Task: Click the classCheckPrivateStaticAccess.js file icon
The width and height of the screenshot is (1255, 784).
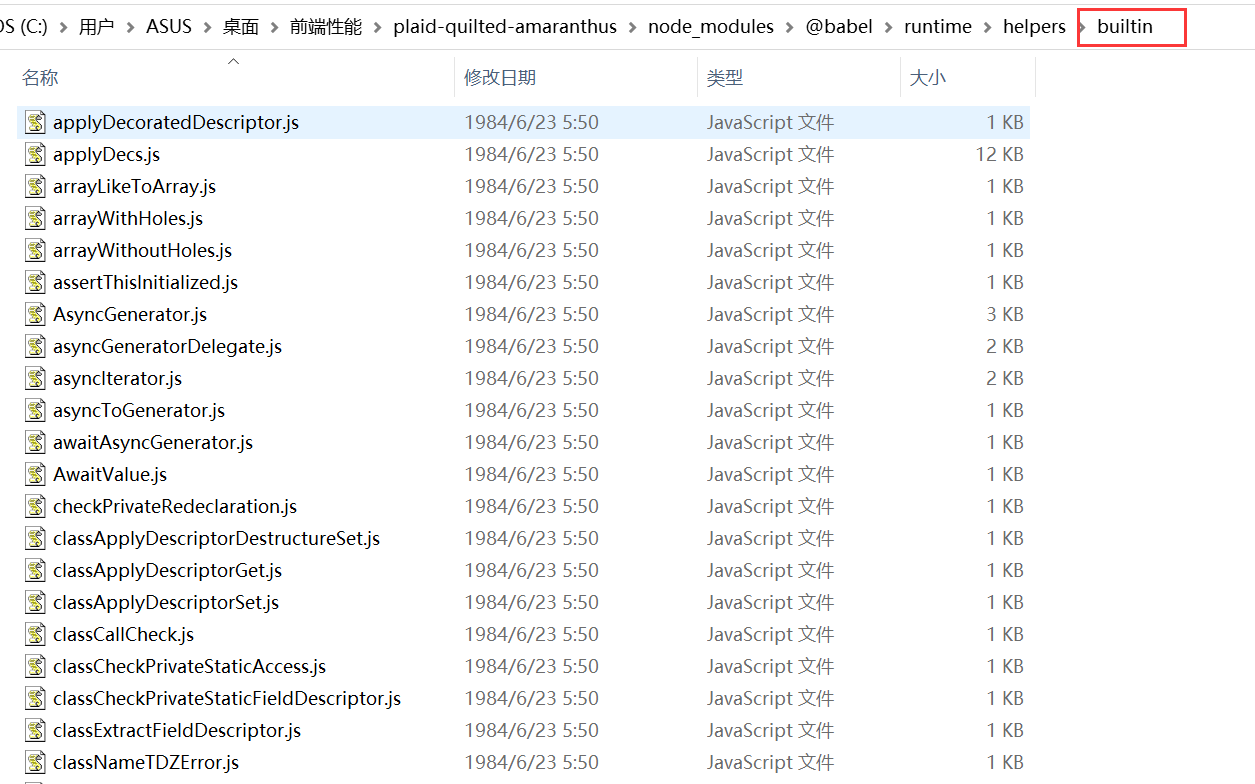Action: [x=36, y=666]
